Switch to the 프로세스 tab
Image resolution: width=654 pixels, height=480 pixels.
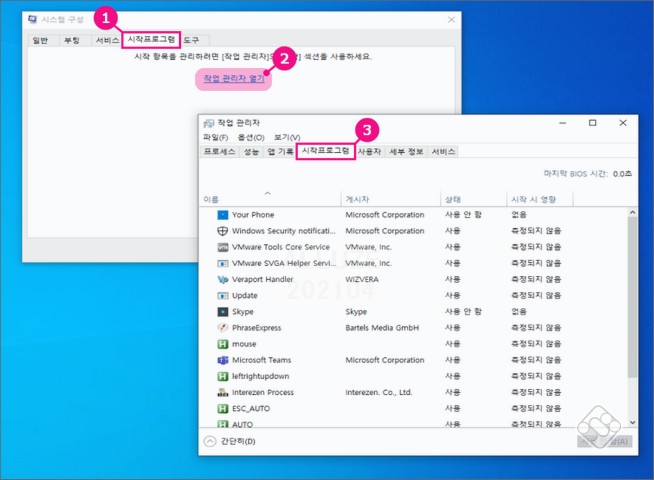coord(219,151)
